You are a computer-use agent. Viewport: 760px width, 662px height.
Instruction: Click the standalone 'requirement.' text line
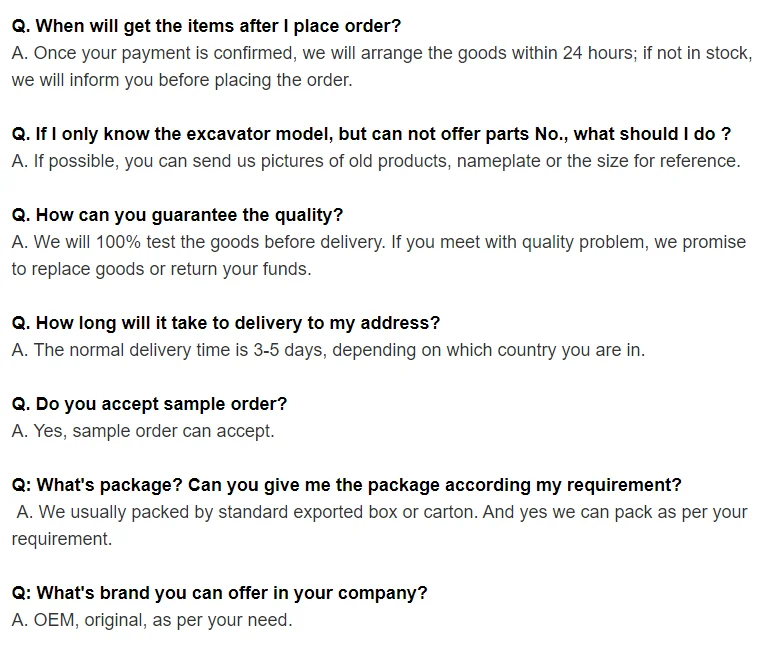click(x=62, y=539)
